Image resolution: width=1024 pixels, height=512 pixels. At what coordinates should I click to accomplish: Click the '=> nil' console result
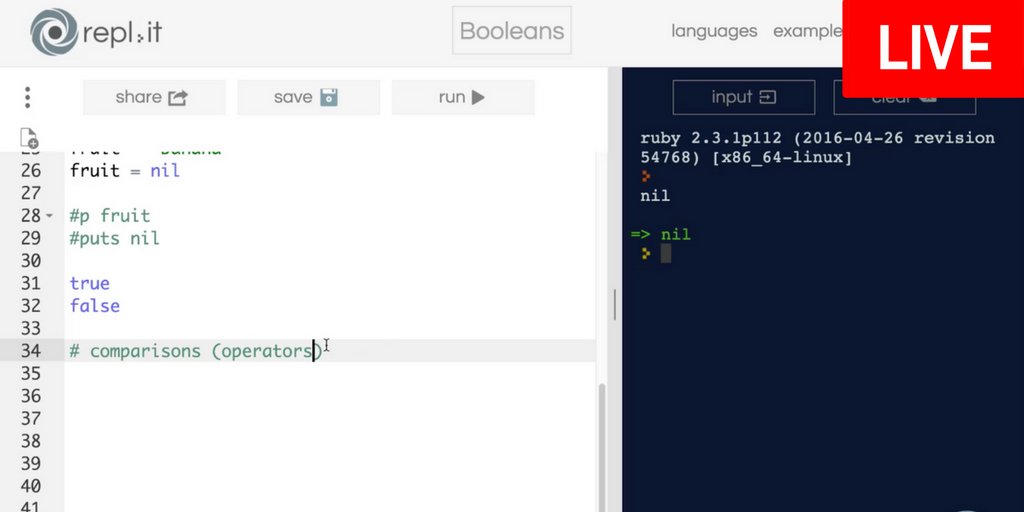[x=661, y=234]
